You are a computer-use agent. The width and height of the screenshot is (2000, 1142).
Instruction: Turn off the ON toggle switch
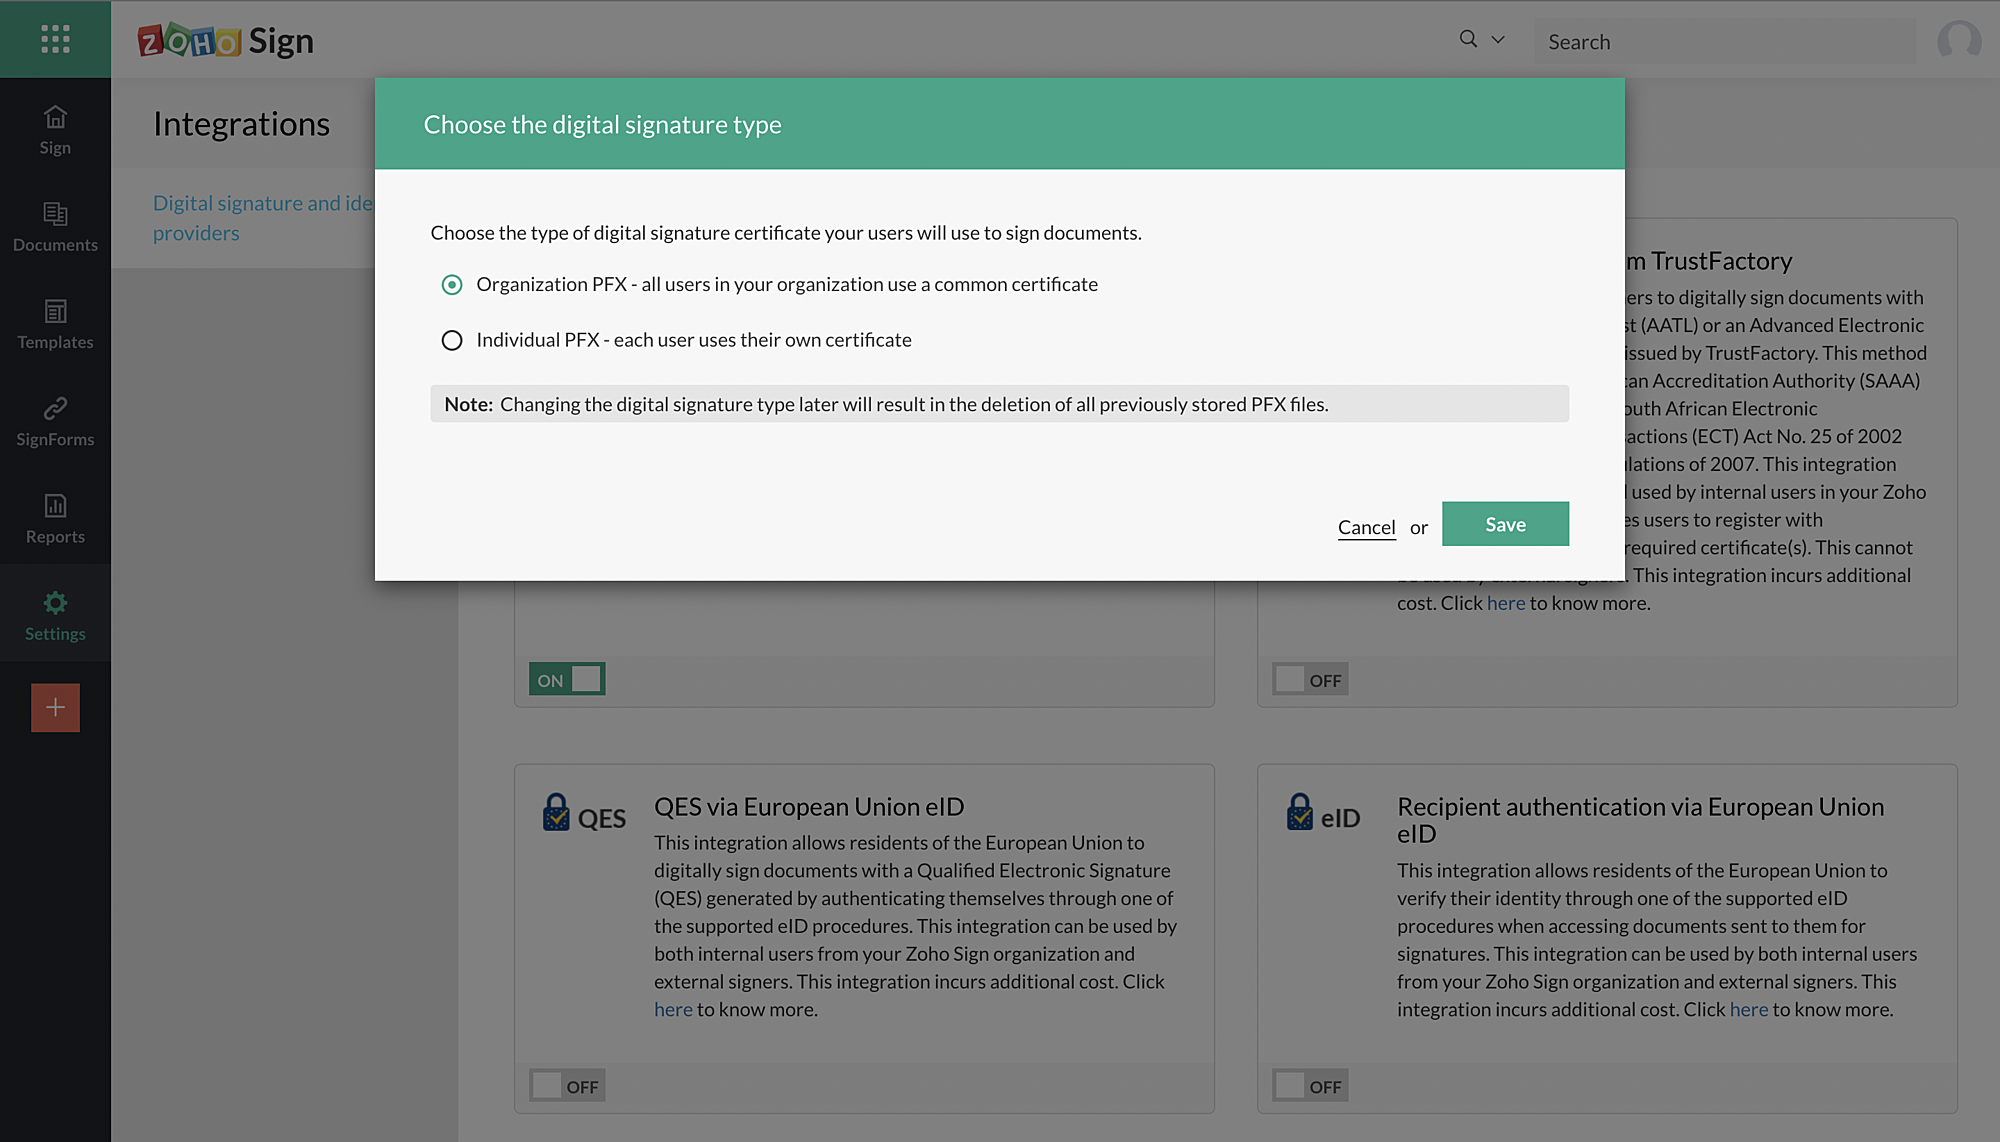pyautogui.click(x=567, y=680)
